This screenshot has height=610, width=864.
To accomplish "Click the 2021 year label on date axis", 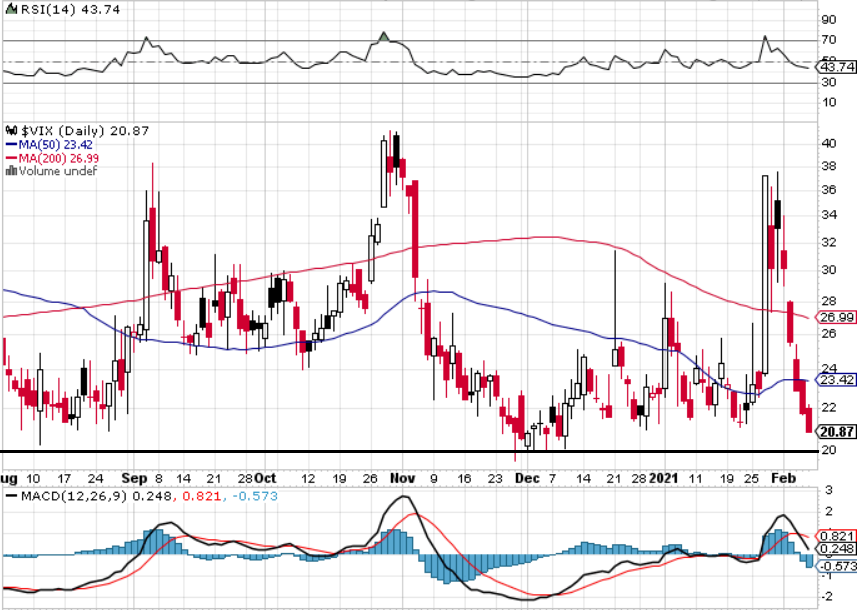I will coord(663,478).
